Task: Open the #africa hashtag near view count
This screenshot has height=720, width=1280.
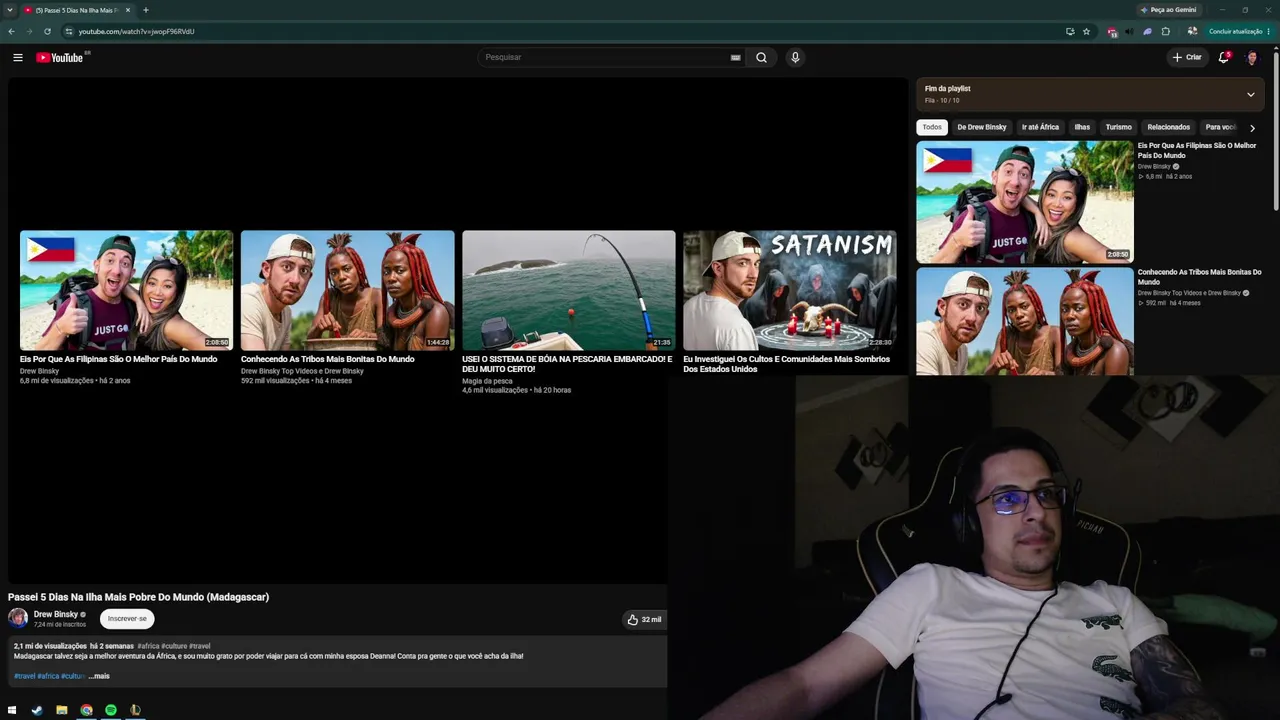Action: pos(147,646)
